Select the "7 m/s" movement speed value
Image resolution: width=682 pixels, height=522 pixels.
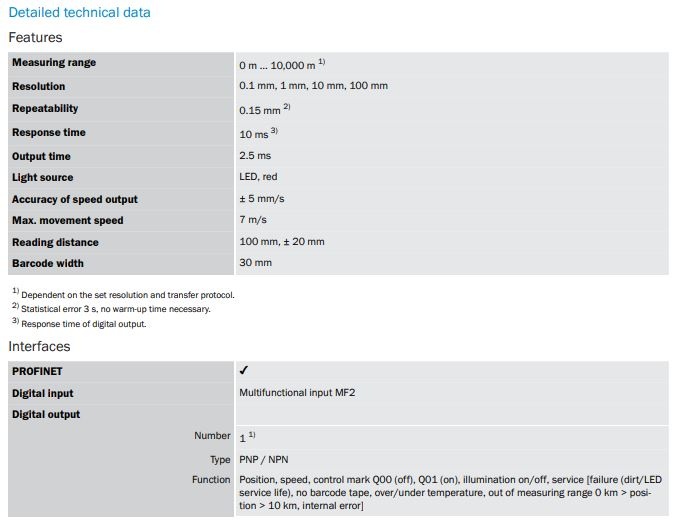tap(253, 220)
